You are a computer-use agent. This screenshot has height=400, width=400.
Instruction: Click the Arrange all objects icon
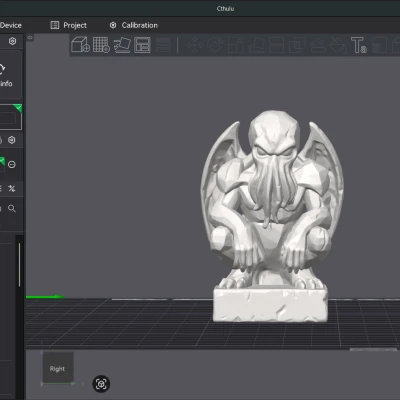pyautogui.click(x=142, y=45)
